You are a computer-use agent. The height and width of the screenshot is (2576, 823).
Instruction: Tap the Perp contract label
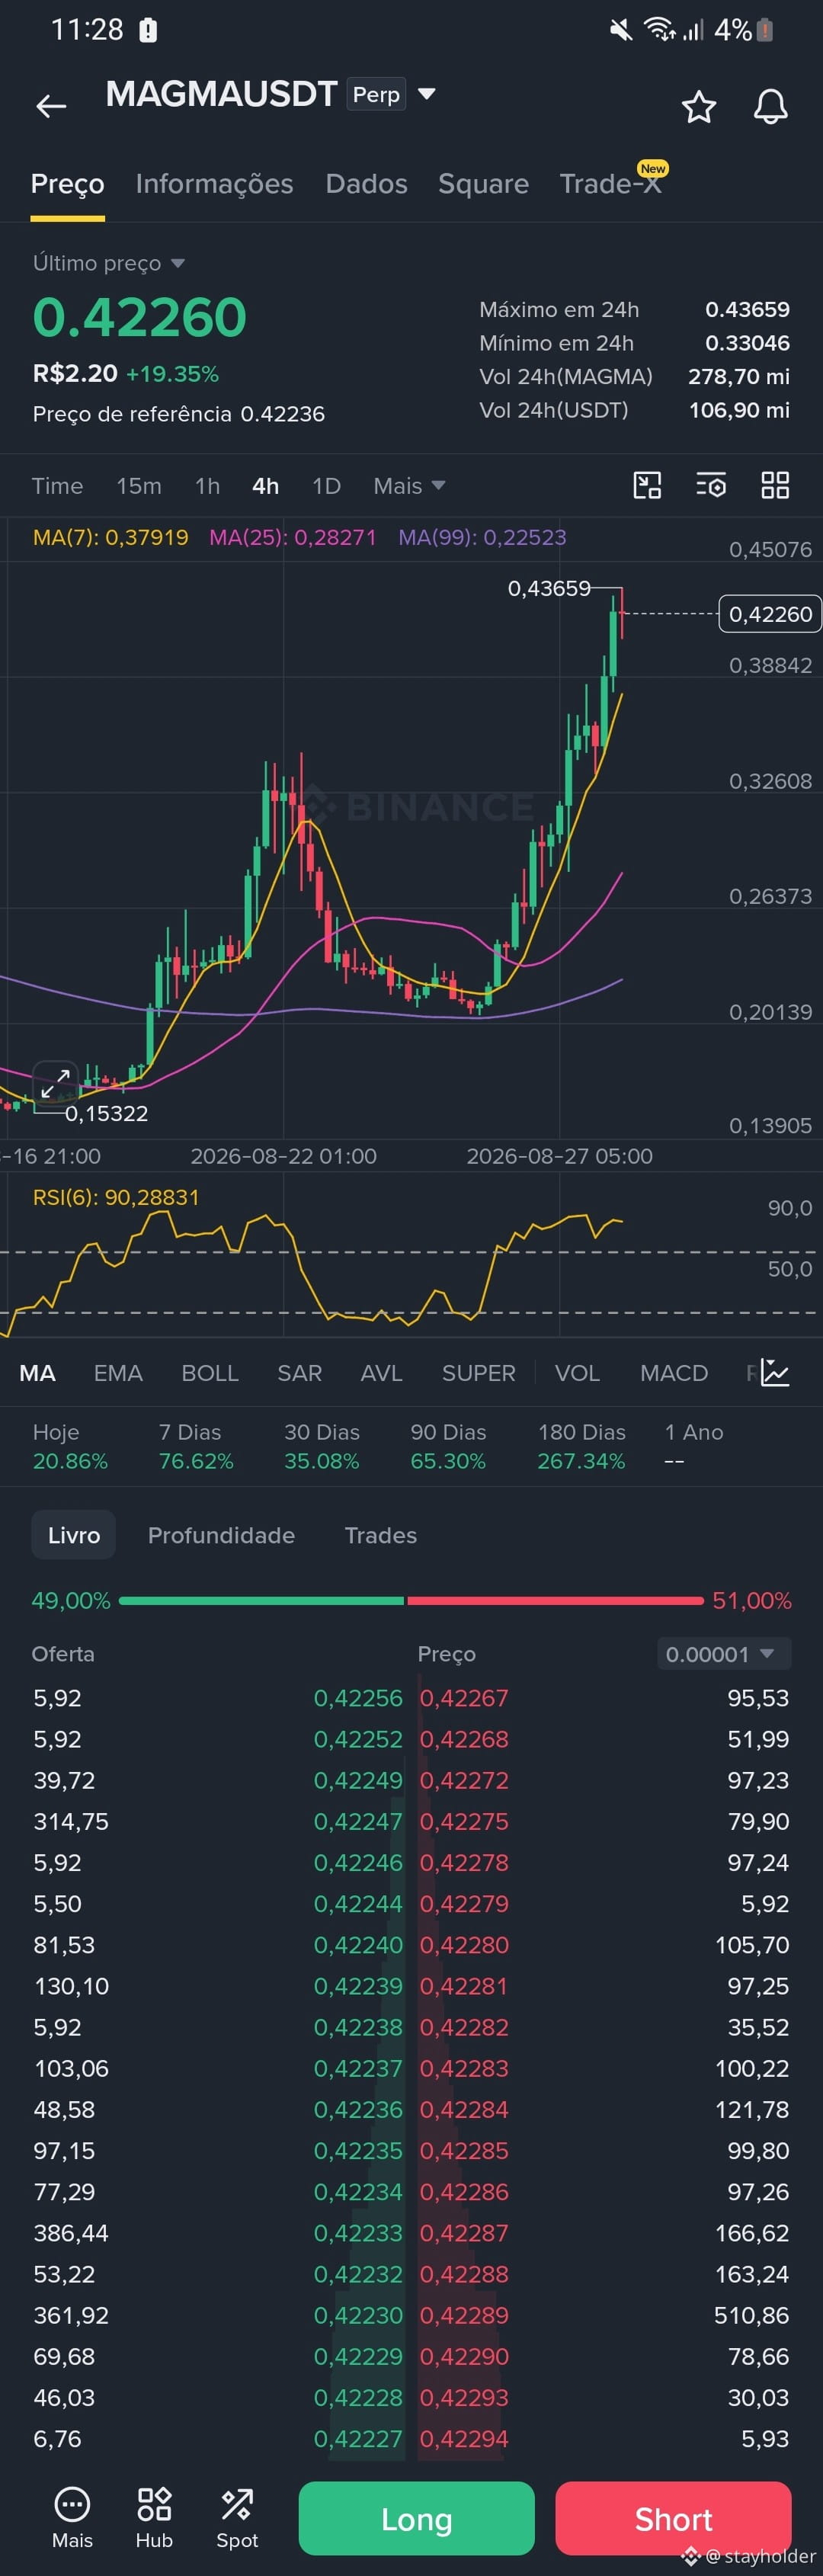376,94
